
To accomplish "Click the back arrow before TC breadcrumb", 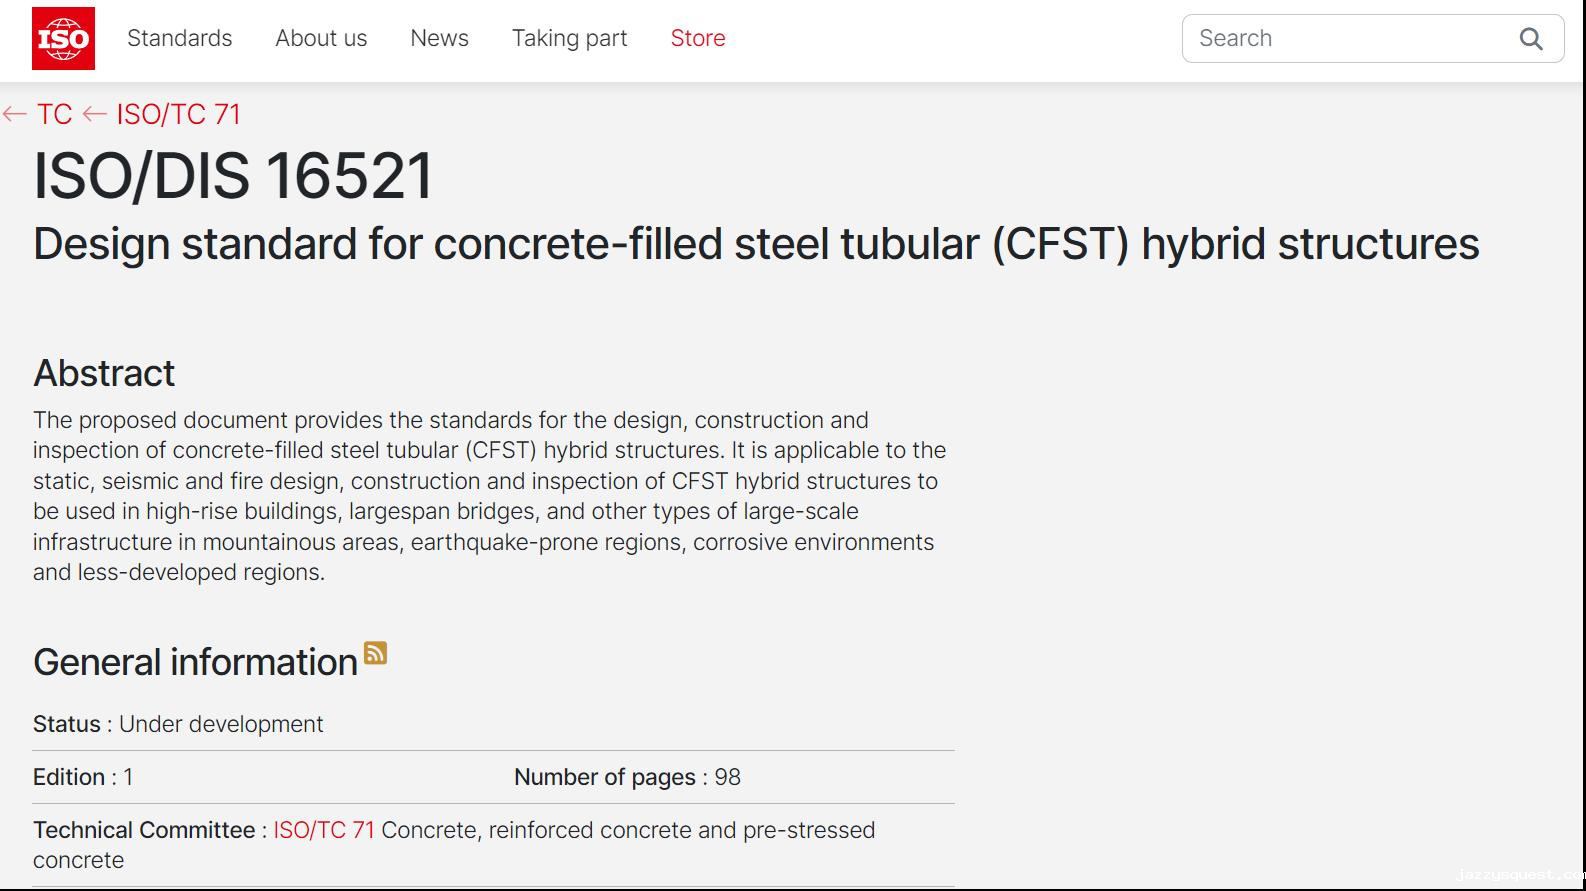I will (x=14, y=114).
